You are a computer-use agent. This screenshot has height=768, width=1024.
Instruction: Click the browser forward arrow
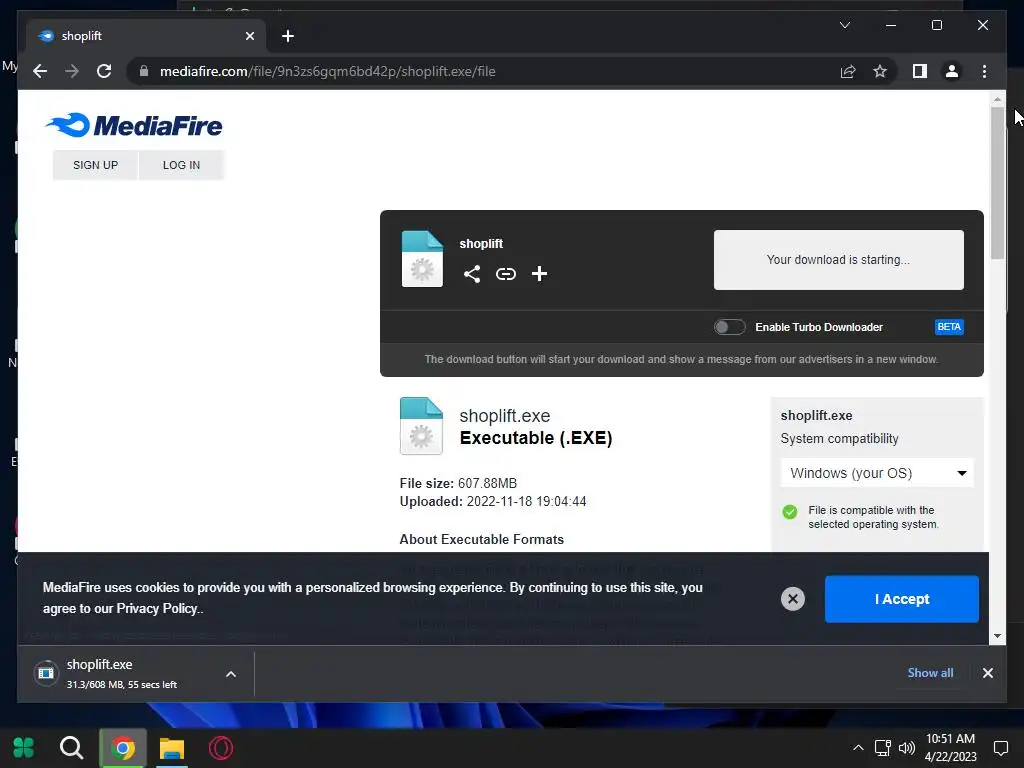(72, 71)
